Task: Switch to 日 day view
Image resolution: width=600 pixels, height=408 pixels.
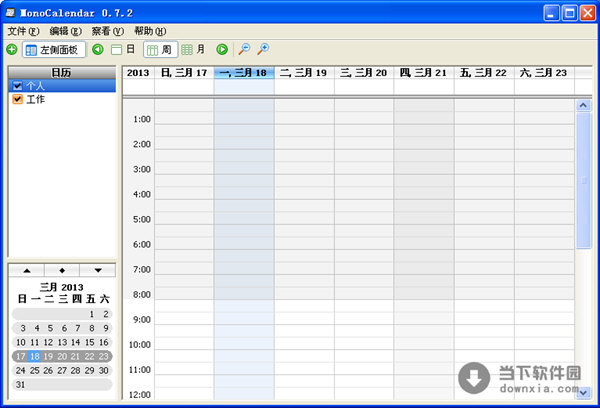Action: pos(123,49)
